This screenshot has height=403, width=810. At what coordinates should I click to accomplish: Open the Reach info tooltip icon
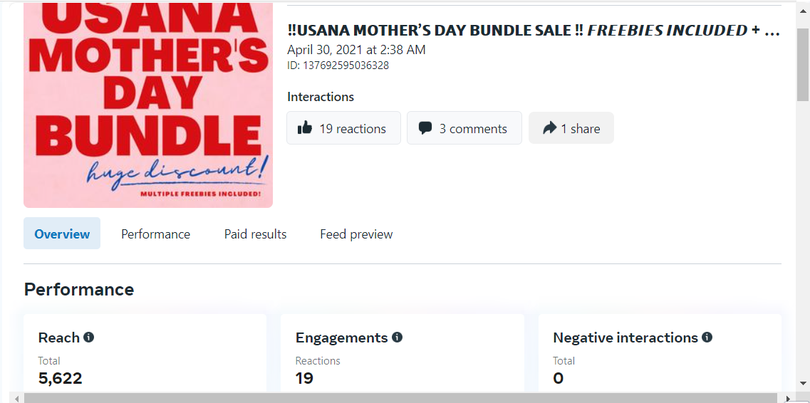tap(88, 338)
